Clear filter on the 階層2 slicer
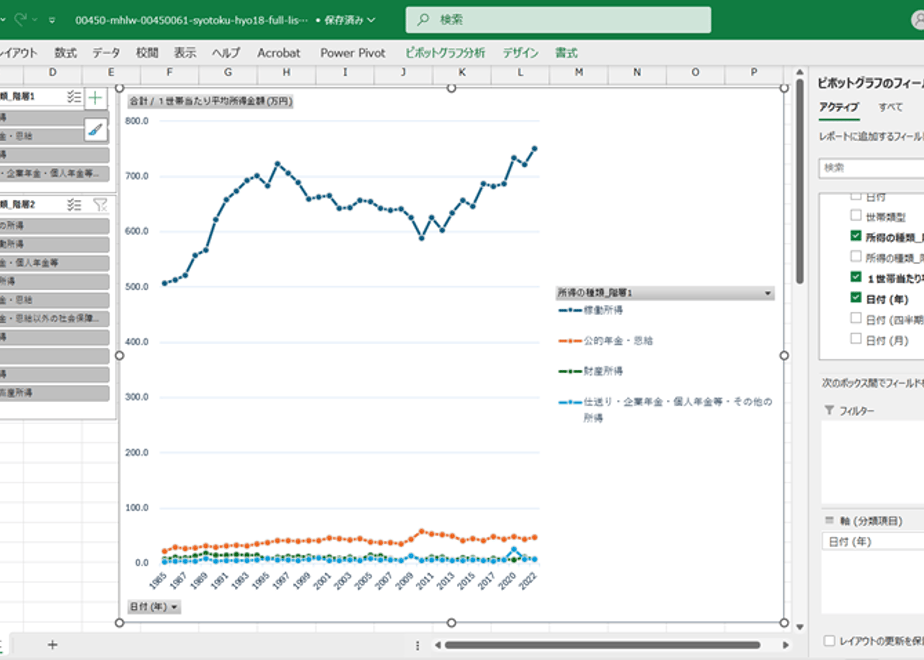Viewport: 924px width, 660px height. [x=100, y=204]
